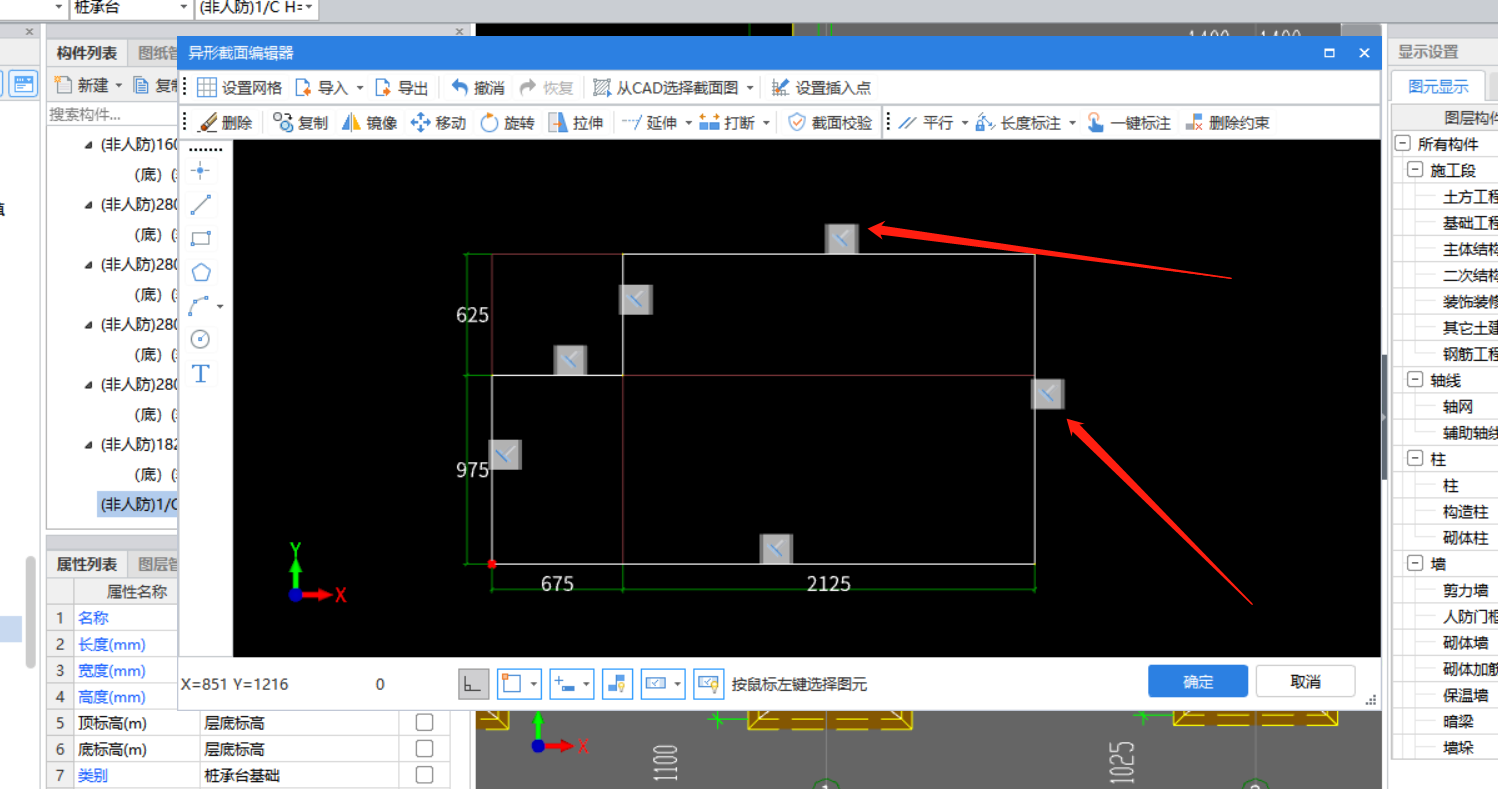1498x789 pixels.
Task: Select the rectangle drawing tool
Action: 201,239
